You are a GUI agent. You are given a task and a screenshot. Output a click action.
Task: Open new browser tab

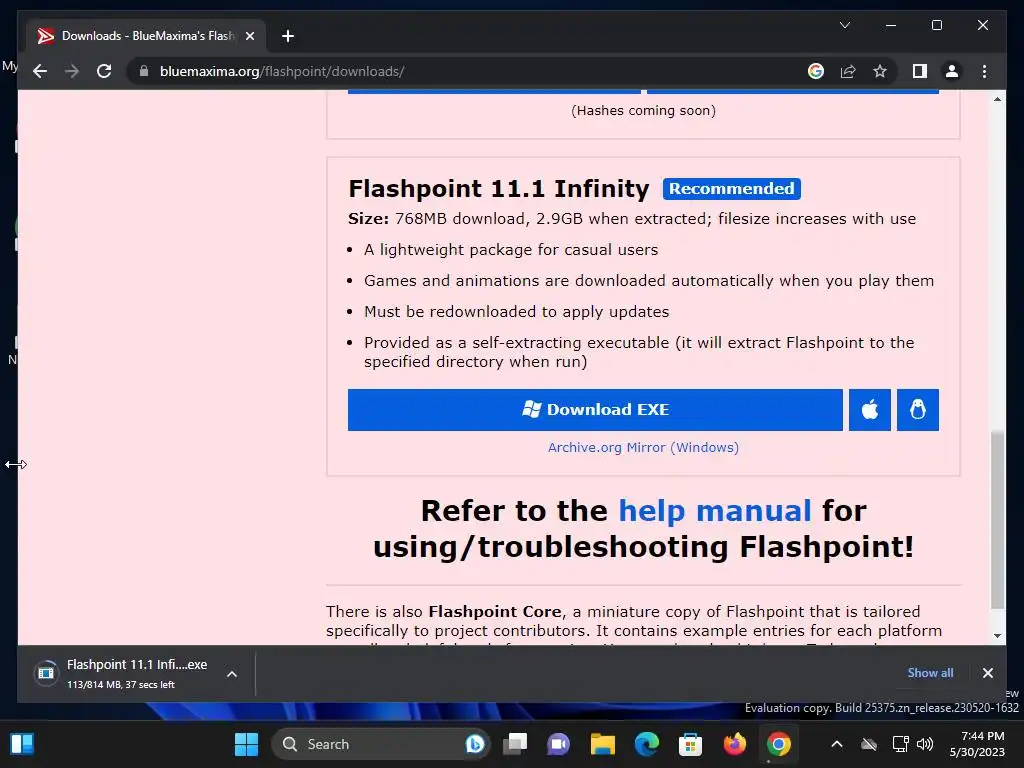(x=288, y=36)
